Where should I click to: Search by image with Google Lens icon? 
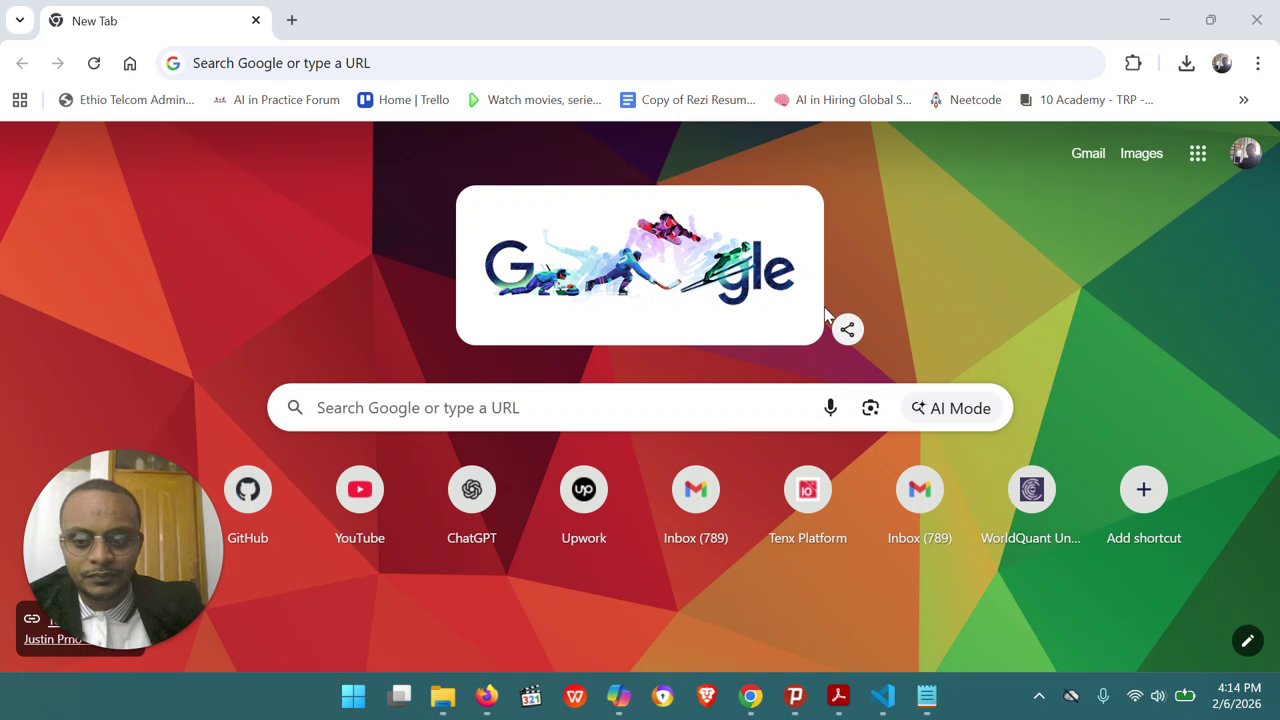tap(871, 408)
